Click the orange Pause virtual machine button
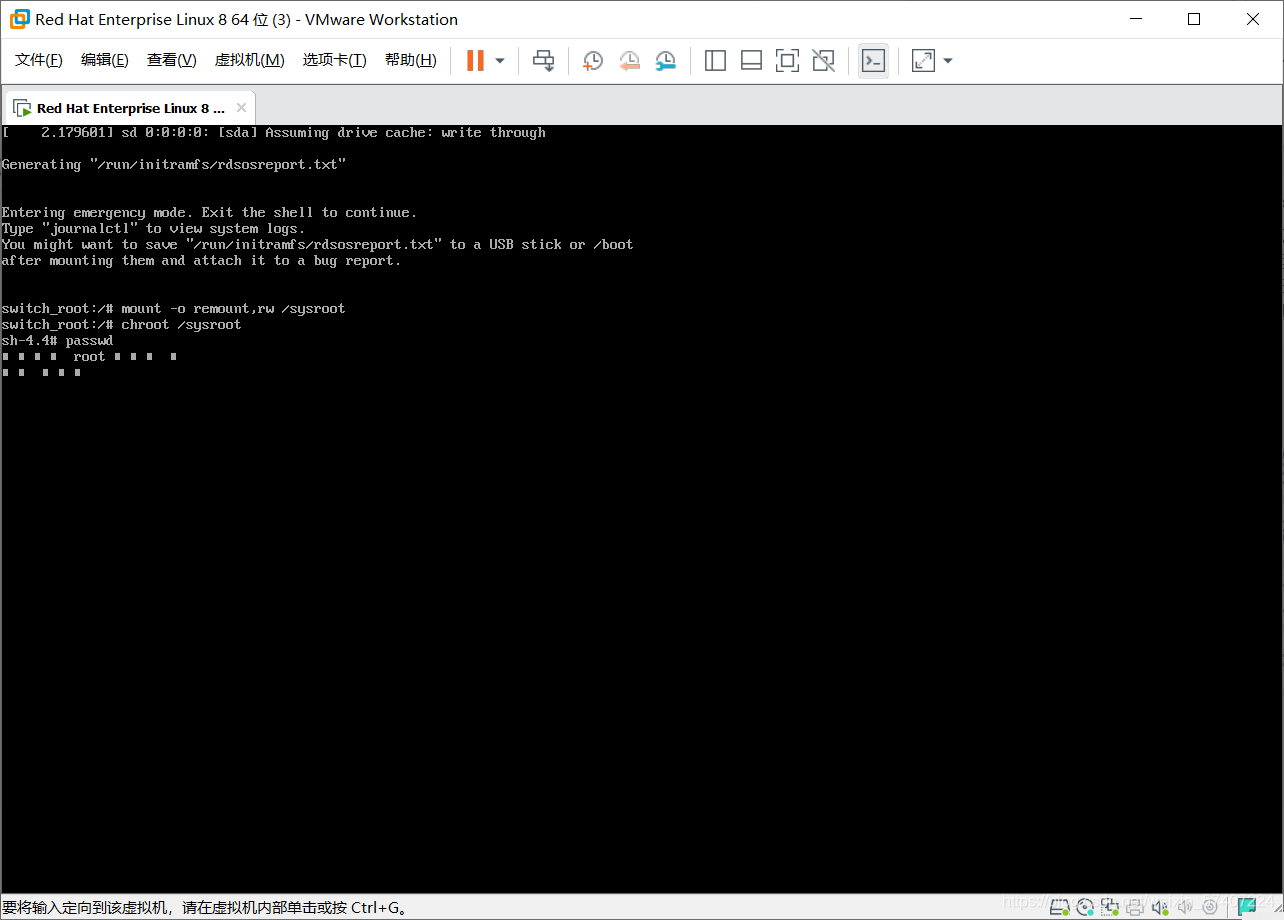 click(475, 61)
